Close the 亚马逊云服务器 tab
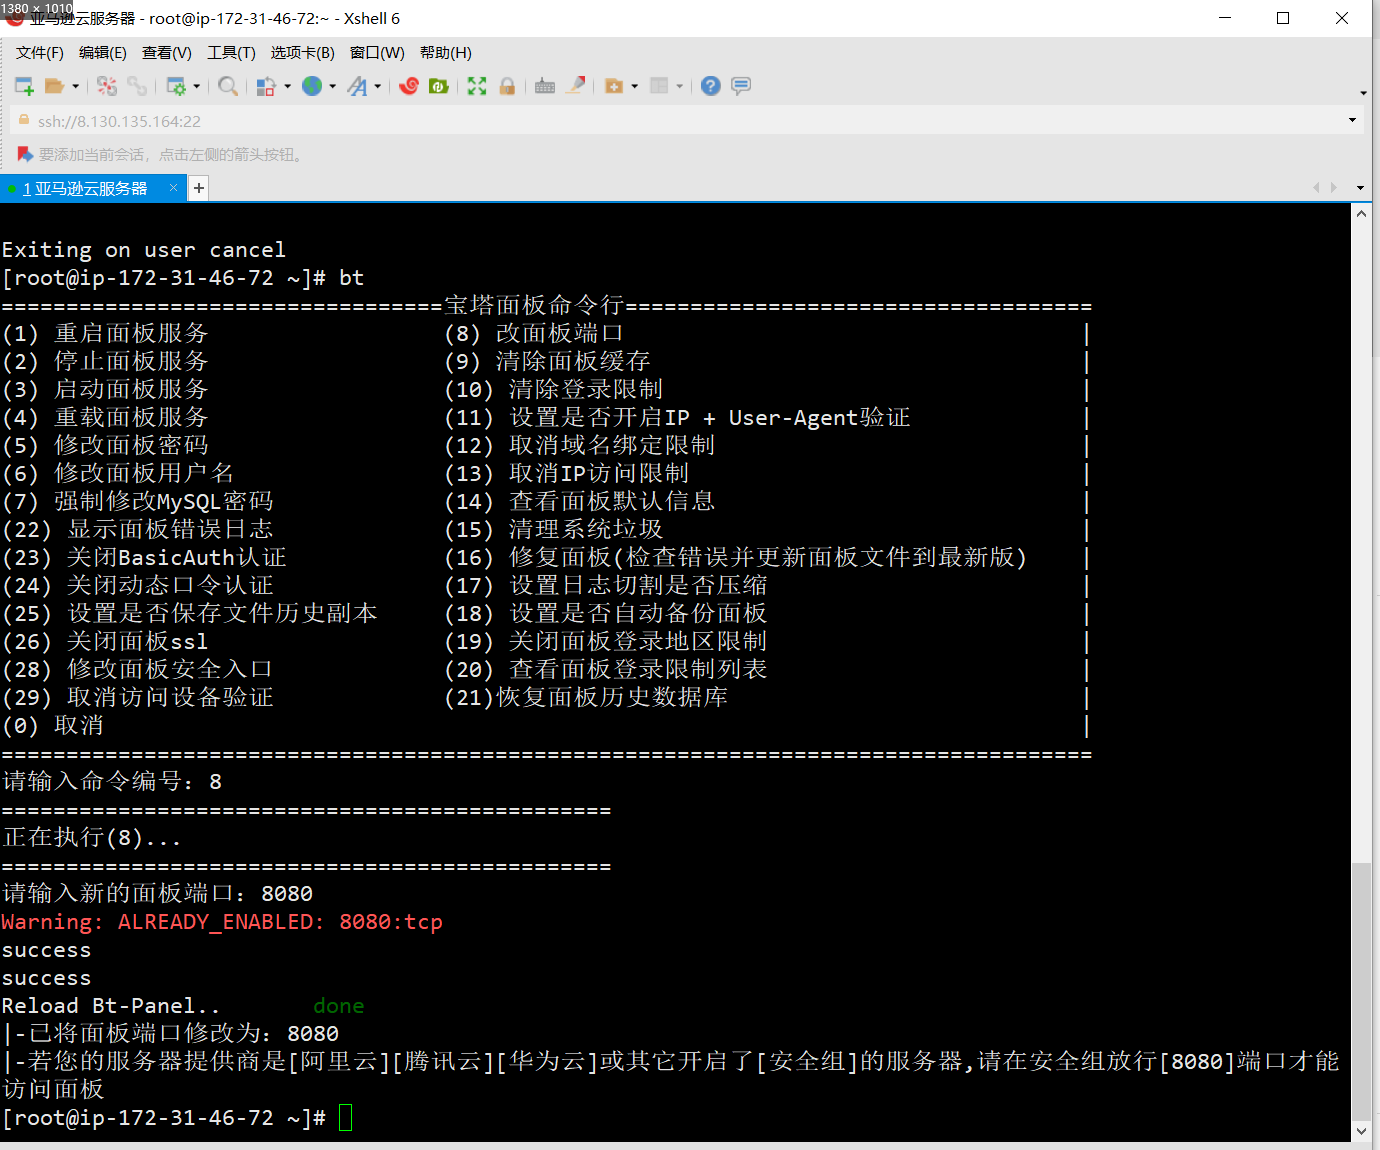The image size is (1380, 1150). (173, 188)
